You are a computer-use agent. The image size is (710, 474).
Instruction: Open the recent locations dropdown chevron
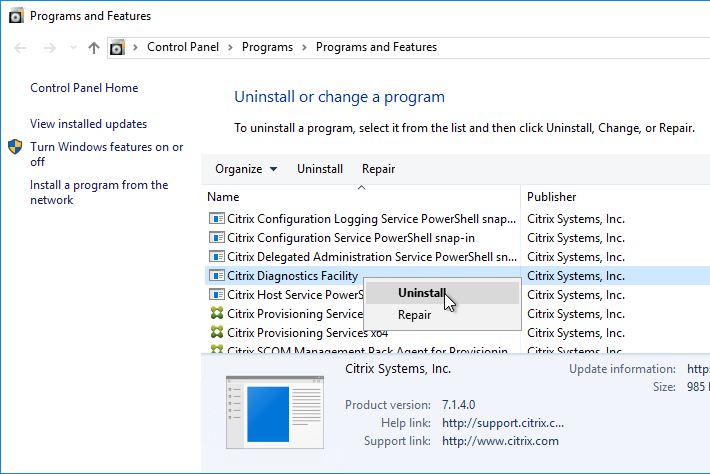[73, 48]
